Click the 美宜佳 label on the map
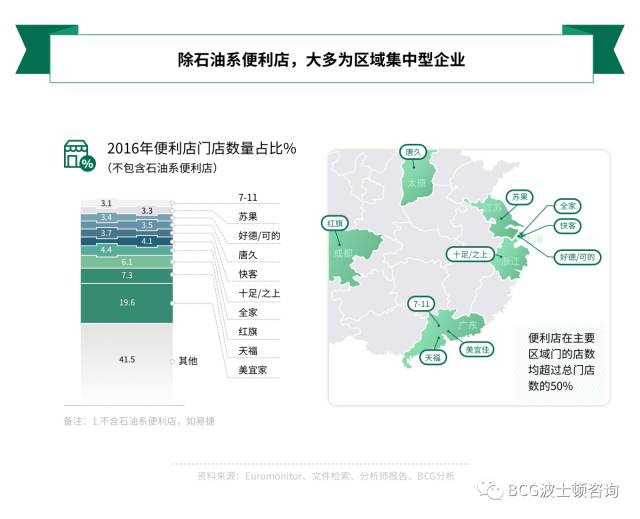The image size is (640, 519). [x=476, y=350]
